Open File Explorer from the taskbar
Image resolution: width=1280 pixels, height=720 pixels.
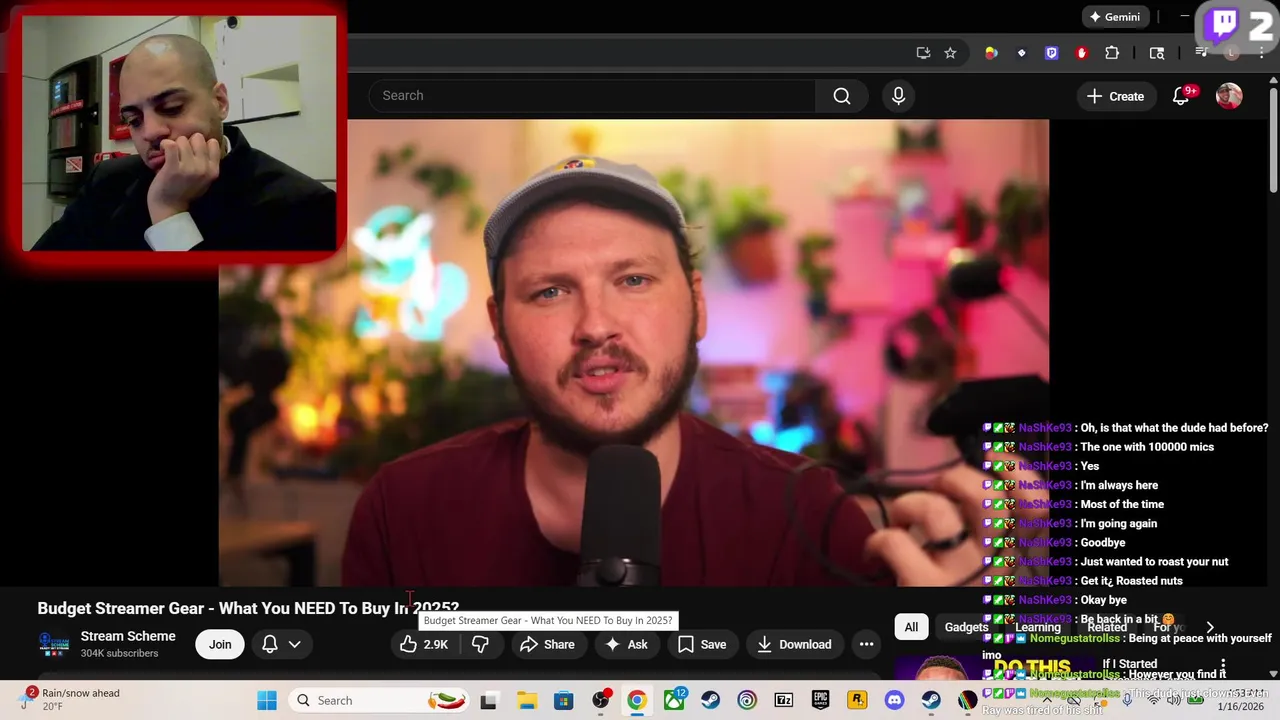[x=527, y=701]
